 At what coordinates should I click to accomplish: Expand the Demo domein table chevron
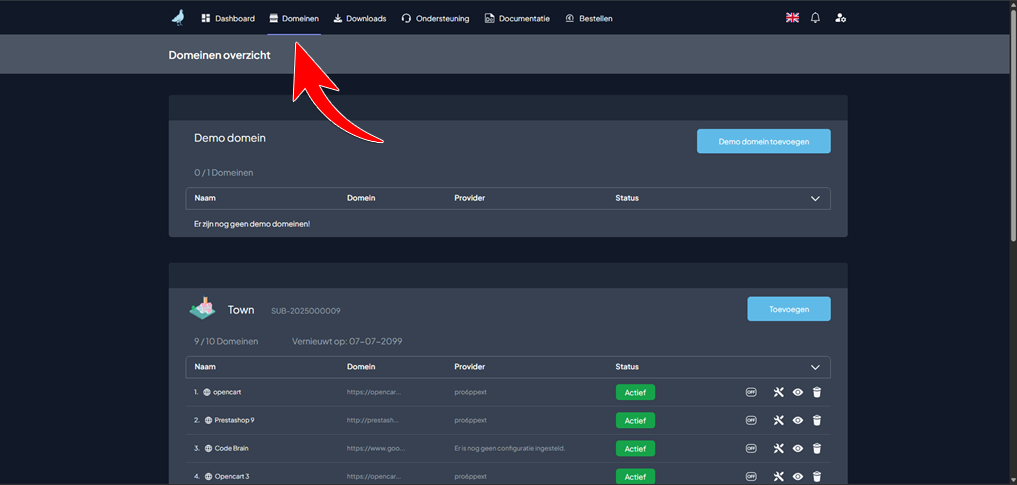coord(815,199)
